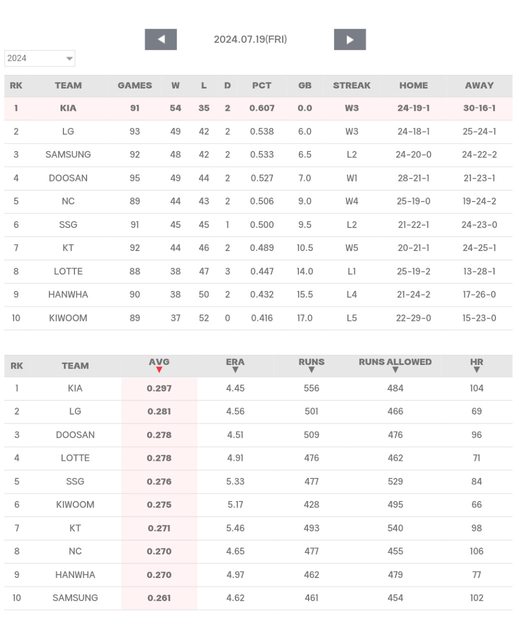Select DOOSAN in the stats table
This screenshot has width=519, height=640.
click(75, 435)
